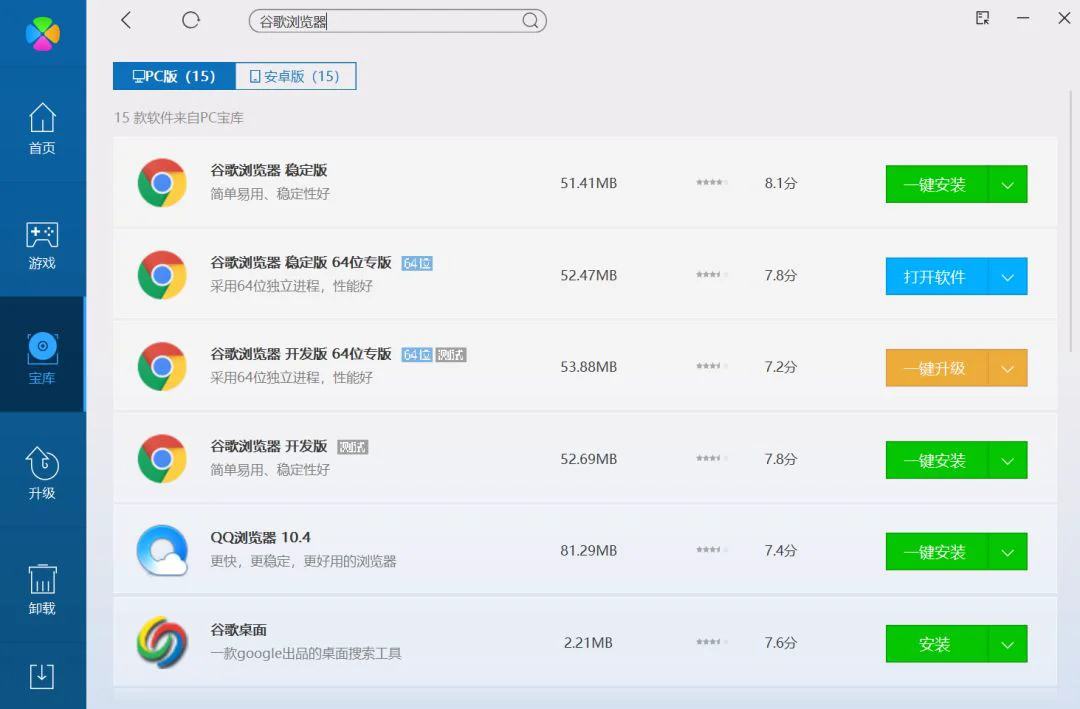This screenshot has width=1080, height=709.
Task: Click Chrome icon of 谷歌浏览器 开发版 row
Action: [x=162, y=459]
